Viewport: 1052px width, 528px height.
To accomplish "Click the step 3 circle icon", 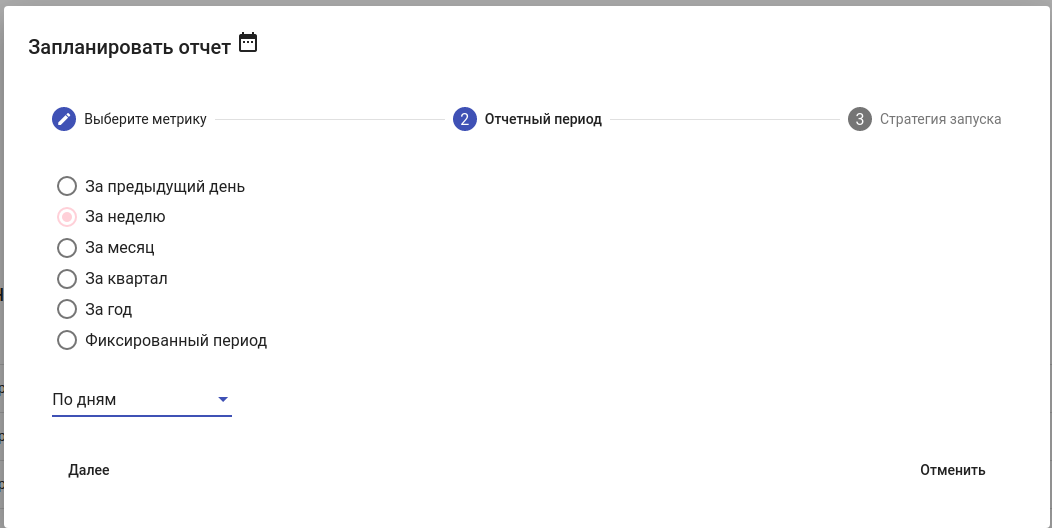I will 859,119.
